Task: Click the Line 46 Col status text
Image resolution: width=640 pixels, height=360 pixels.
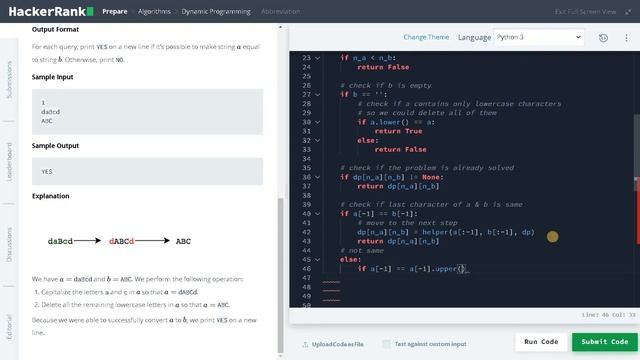Action: (x=608, y=315)
